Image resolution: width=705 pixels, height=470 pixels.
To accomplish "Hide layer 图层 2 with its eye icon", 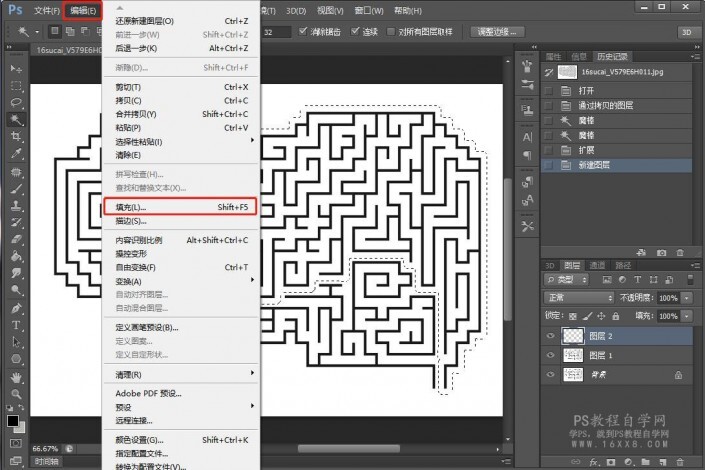I will (x=551, y=337).
